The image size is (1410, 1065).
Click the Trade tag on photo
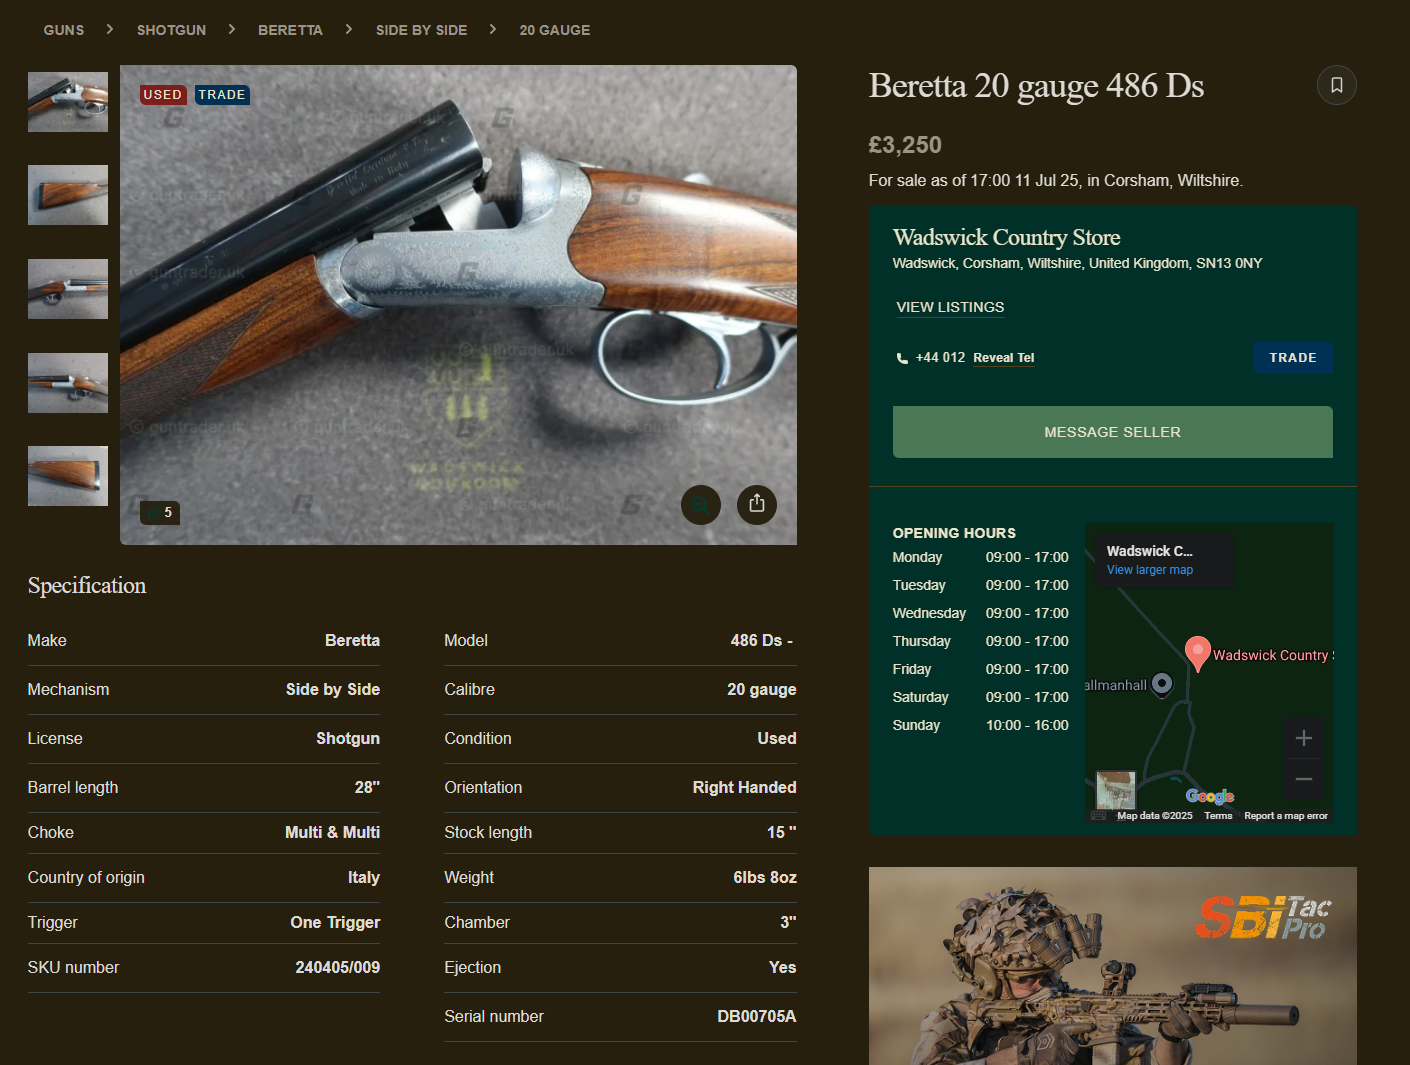pyautogui.click(x=221, y=95)
